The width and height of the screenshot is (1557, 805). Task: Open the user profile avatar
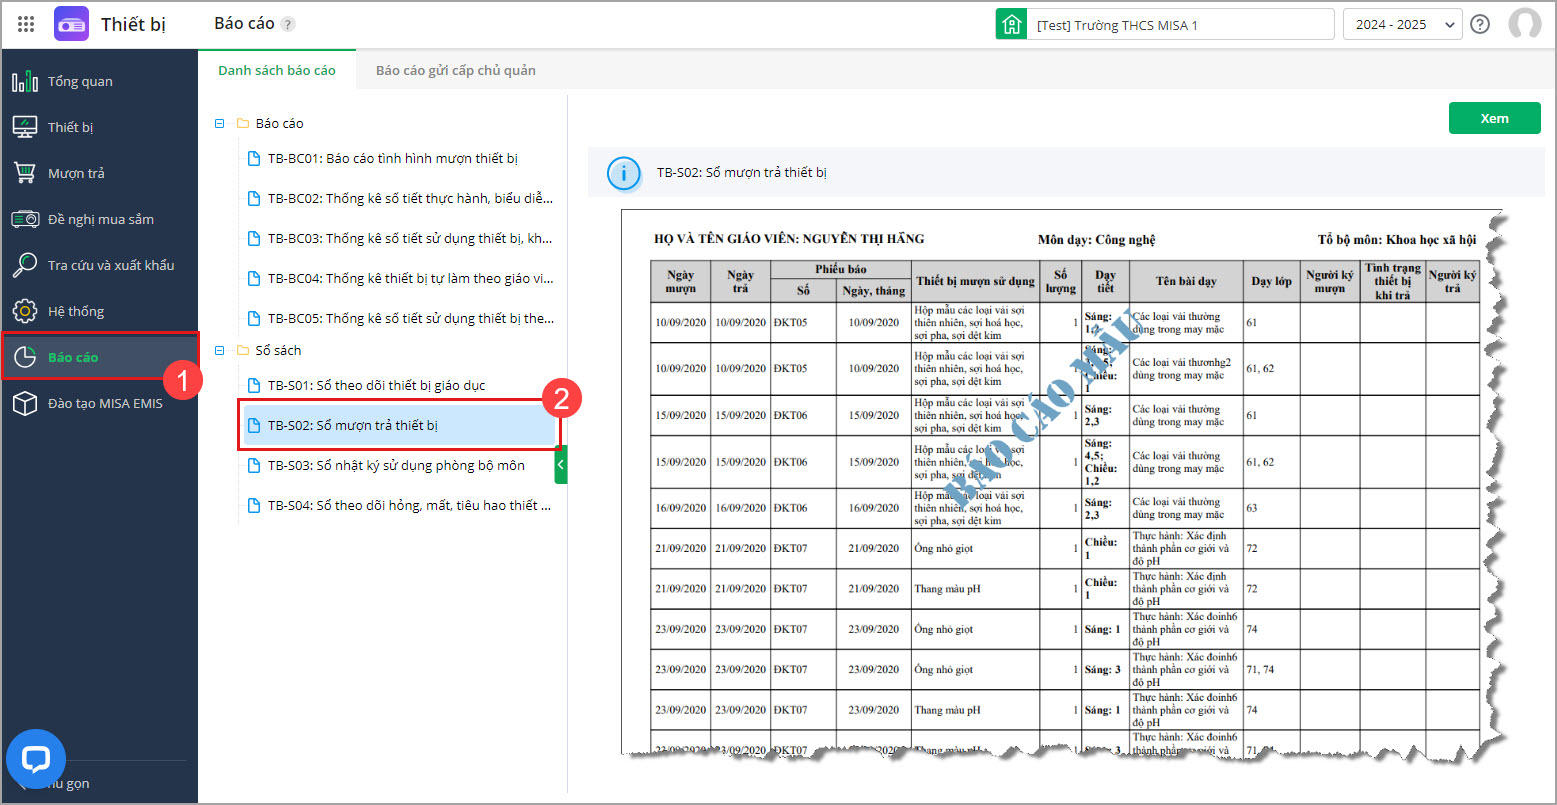tap(1524, 25)
